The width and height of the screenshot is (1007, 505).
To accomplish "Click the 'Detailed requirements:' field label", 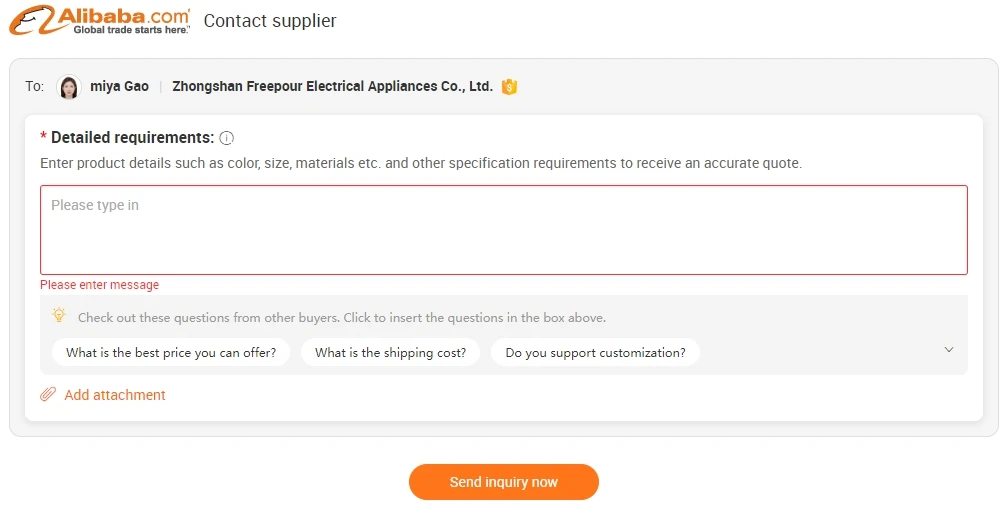I will coord(132,138).
